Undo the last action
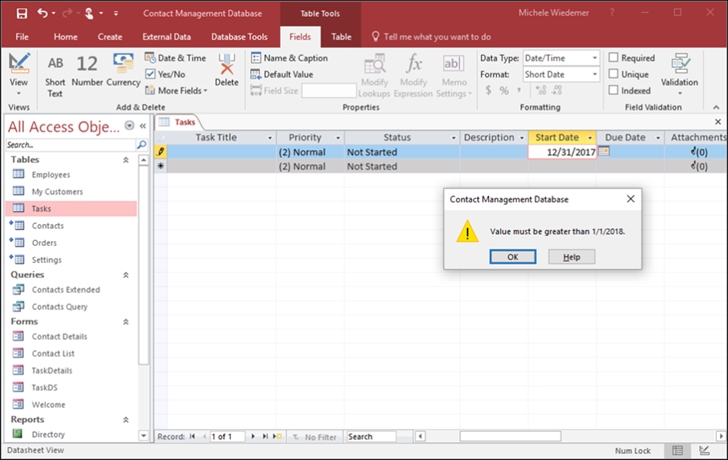The width and height of the screenshot is (728, 460). click(x=42, y=13)
